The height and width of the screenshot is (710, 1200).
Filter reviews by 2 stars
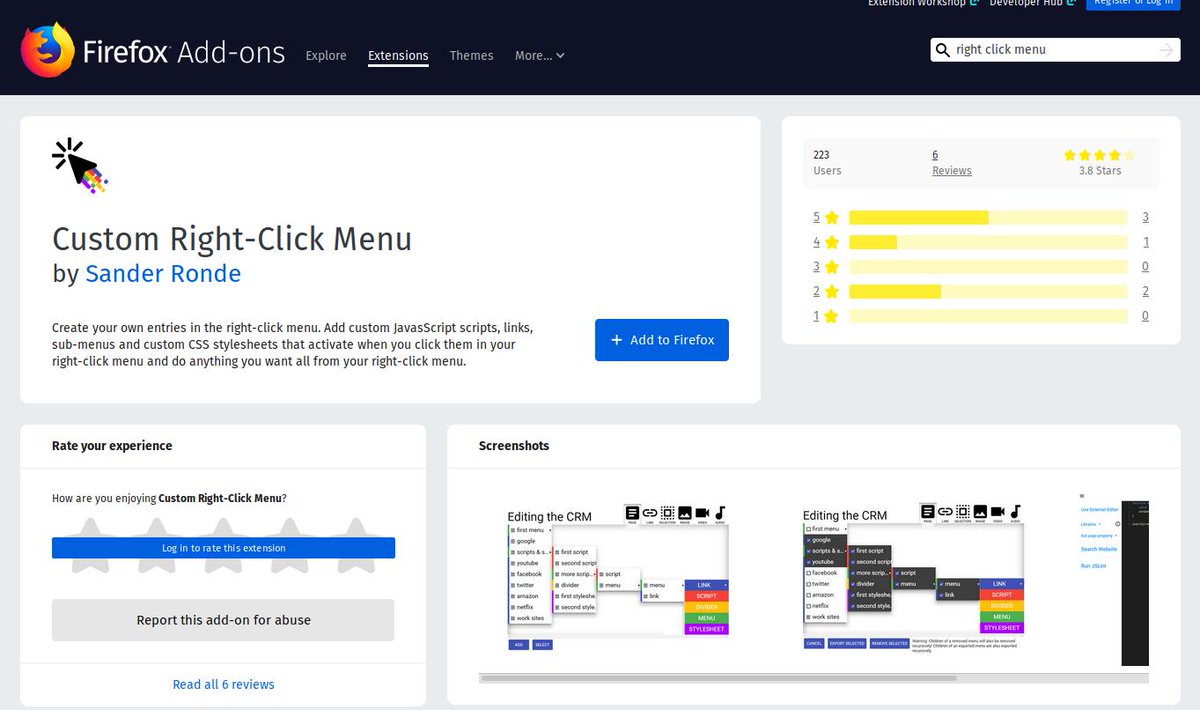pos(826,292)
